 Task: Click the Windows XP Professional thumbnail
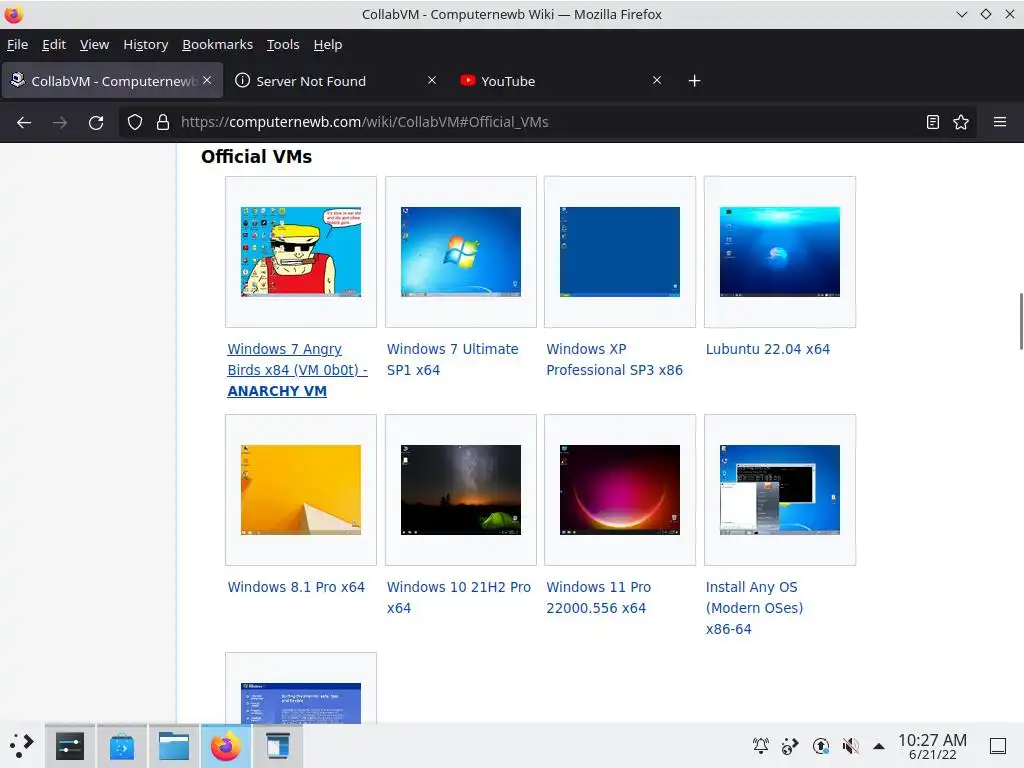pyautogui.click(x=620, y=252)
